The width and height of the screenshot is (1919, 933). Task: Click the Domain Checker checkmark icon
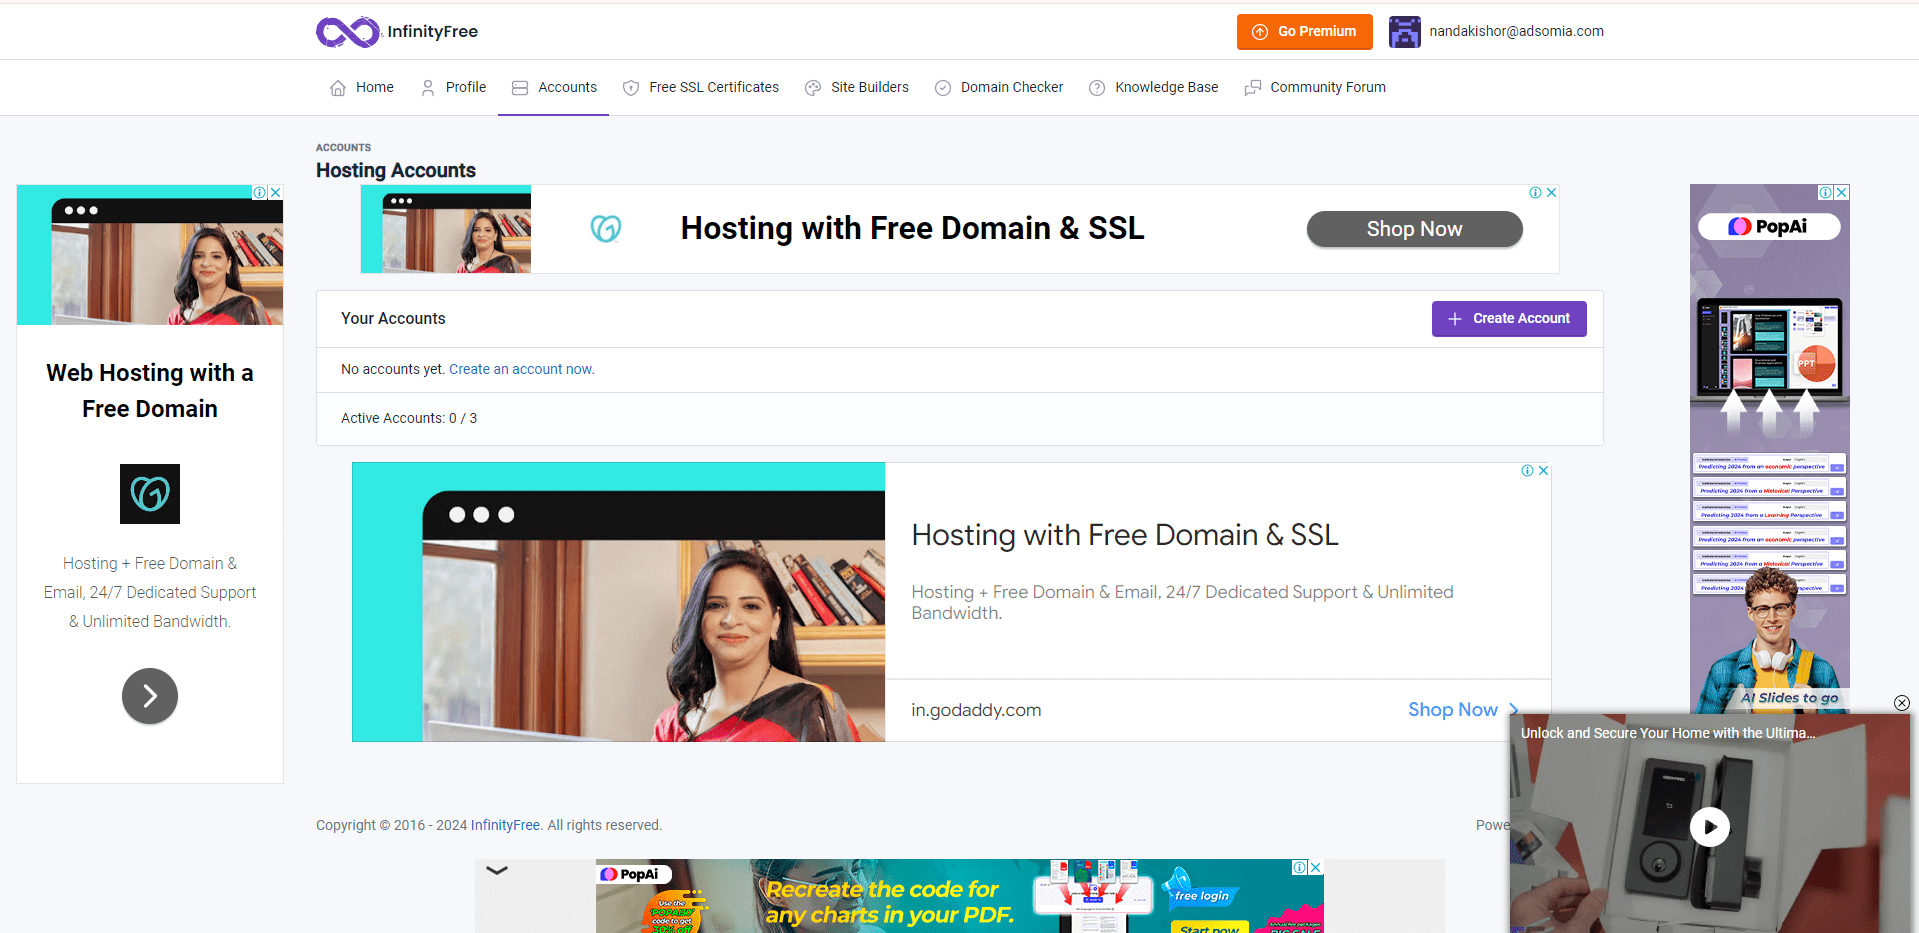click(x=943, y=88)
